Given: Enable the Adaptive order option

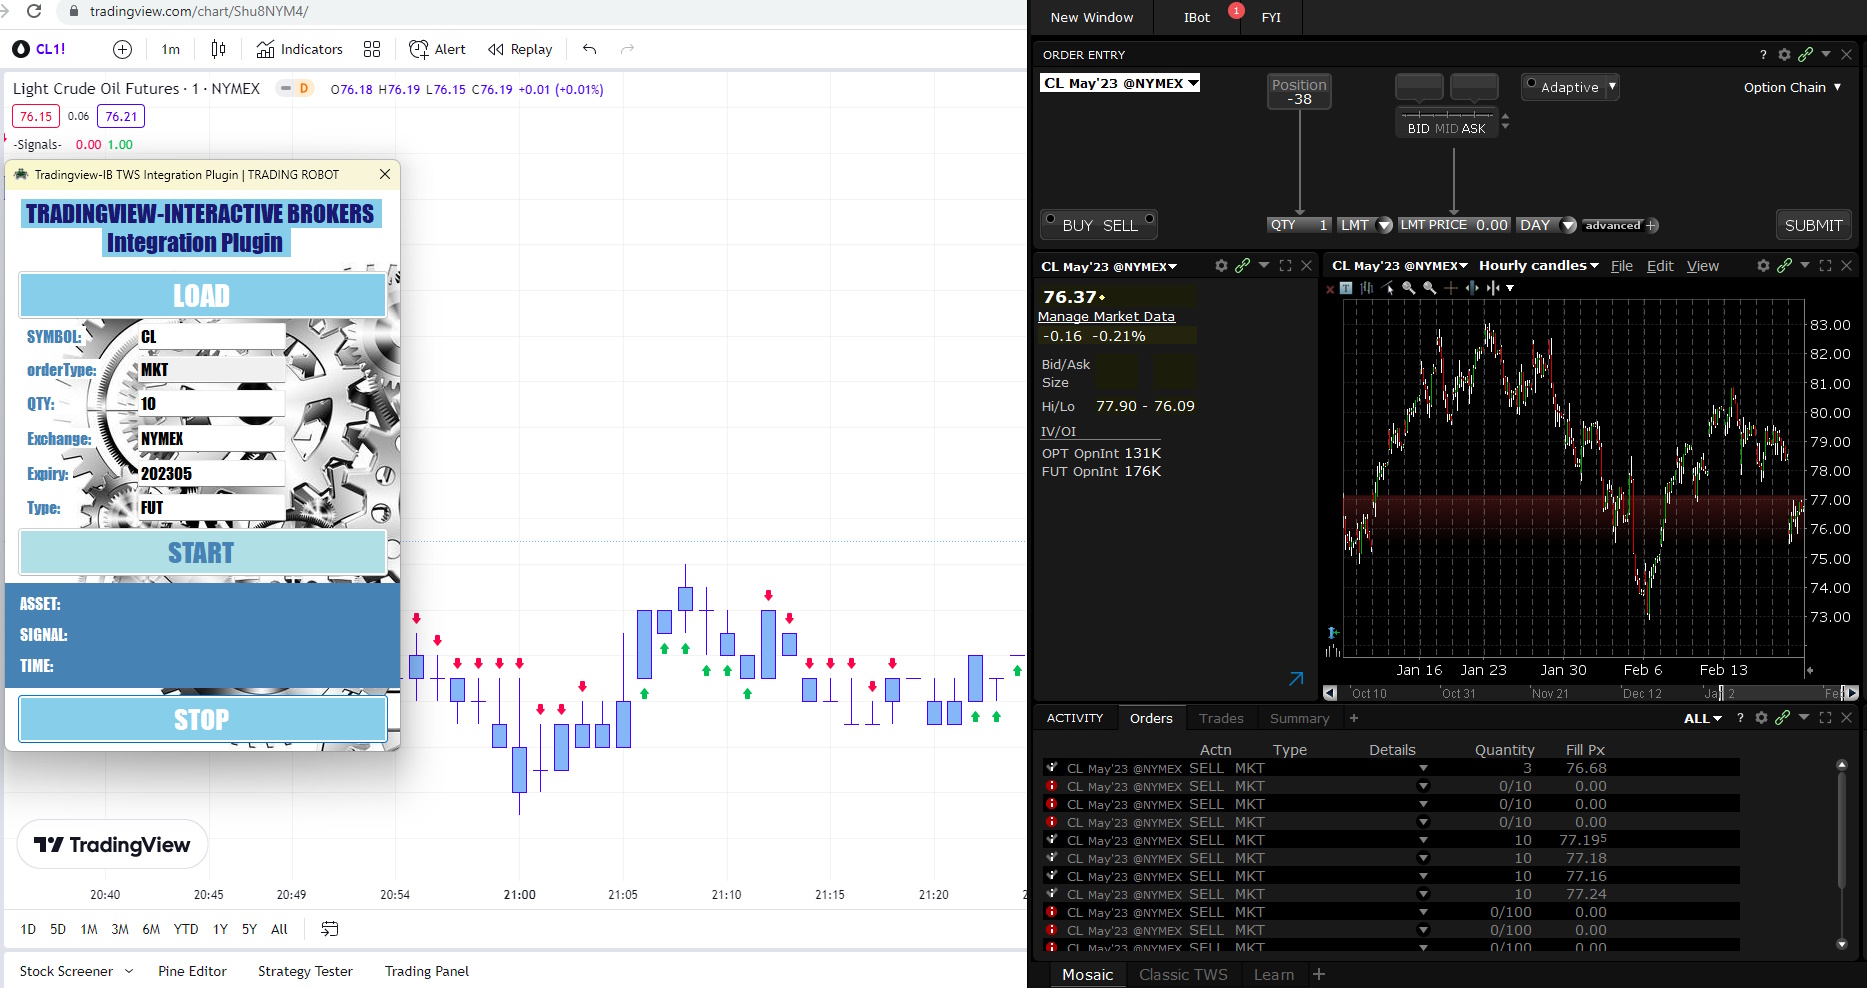Looking at the screenshot, I should [x=1531, y=84].
